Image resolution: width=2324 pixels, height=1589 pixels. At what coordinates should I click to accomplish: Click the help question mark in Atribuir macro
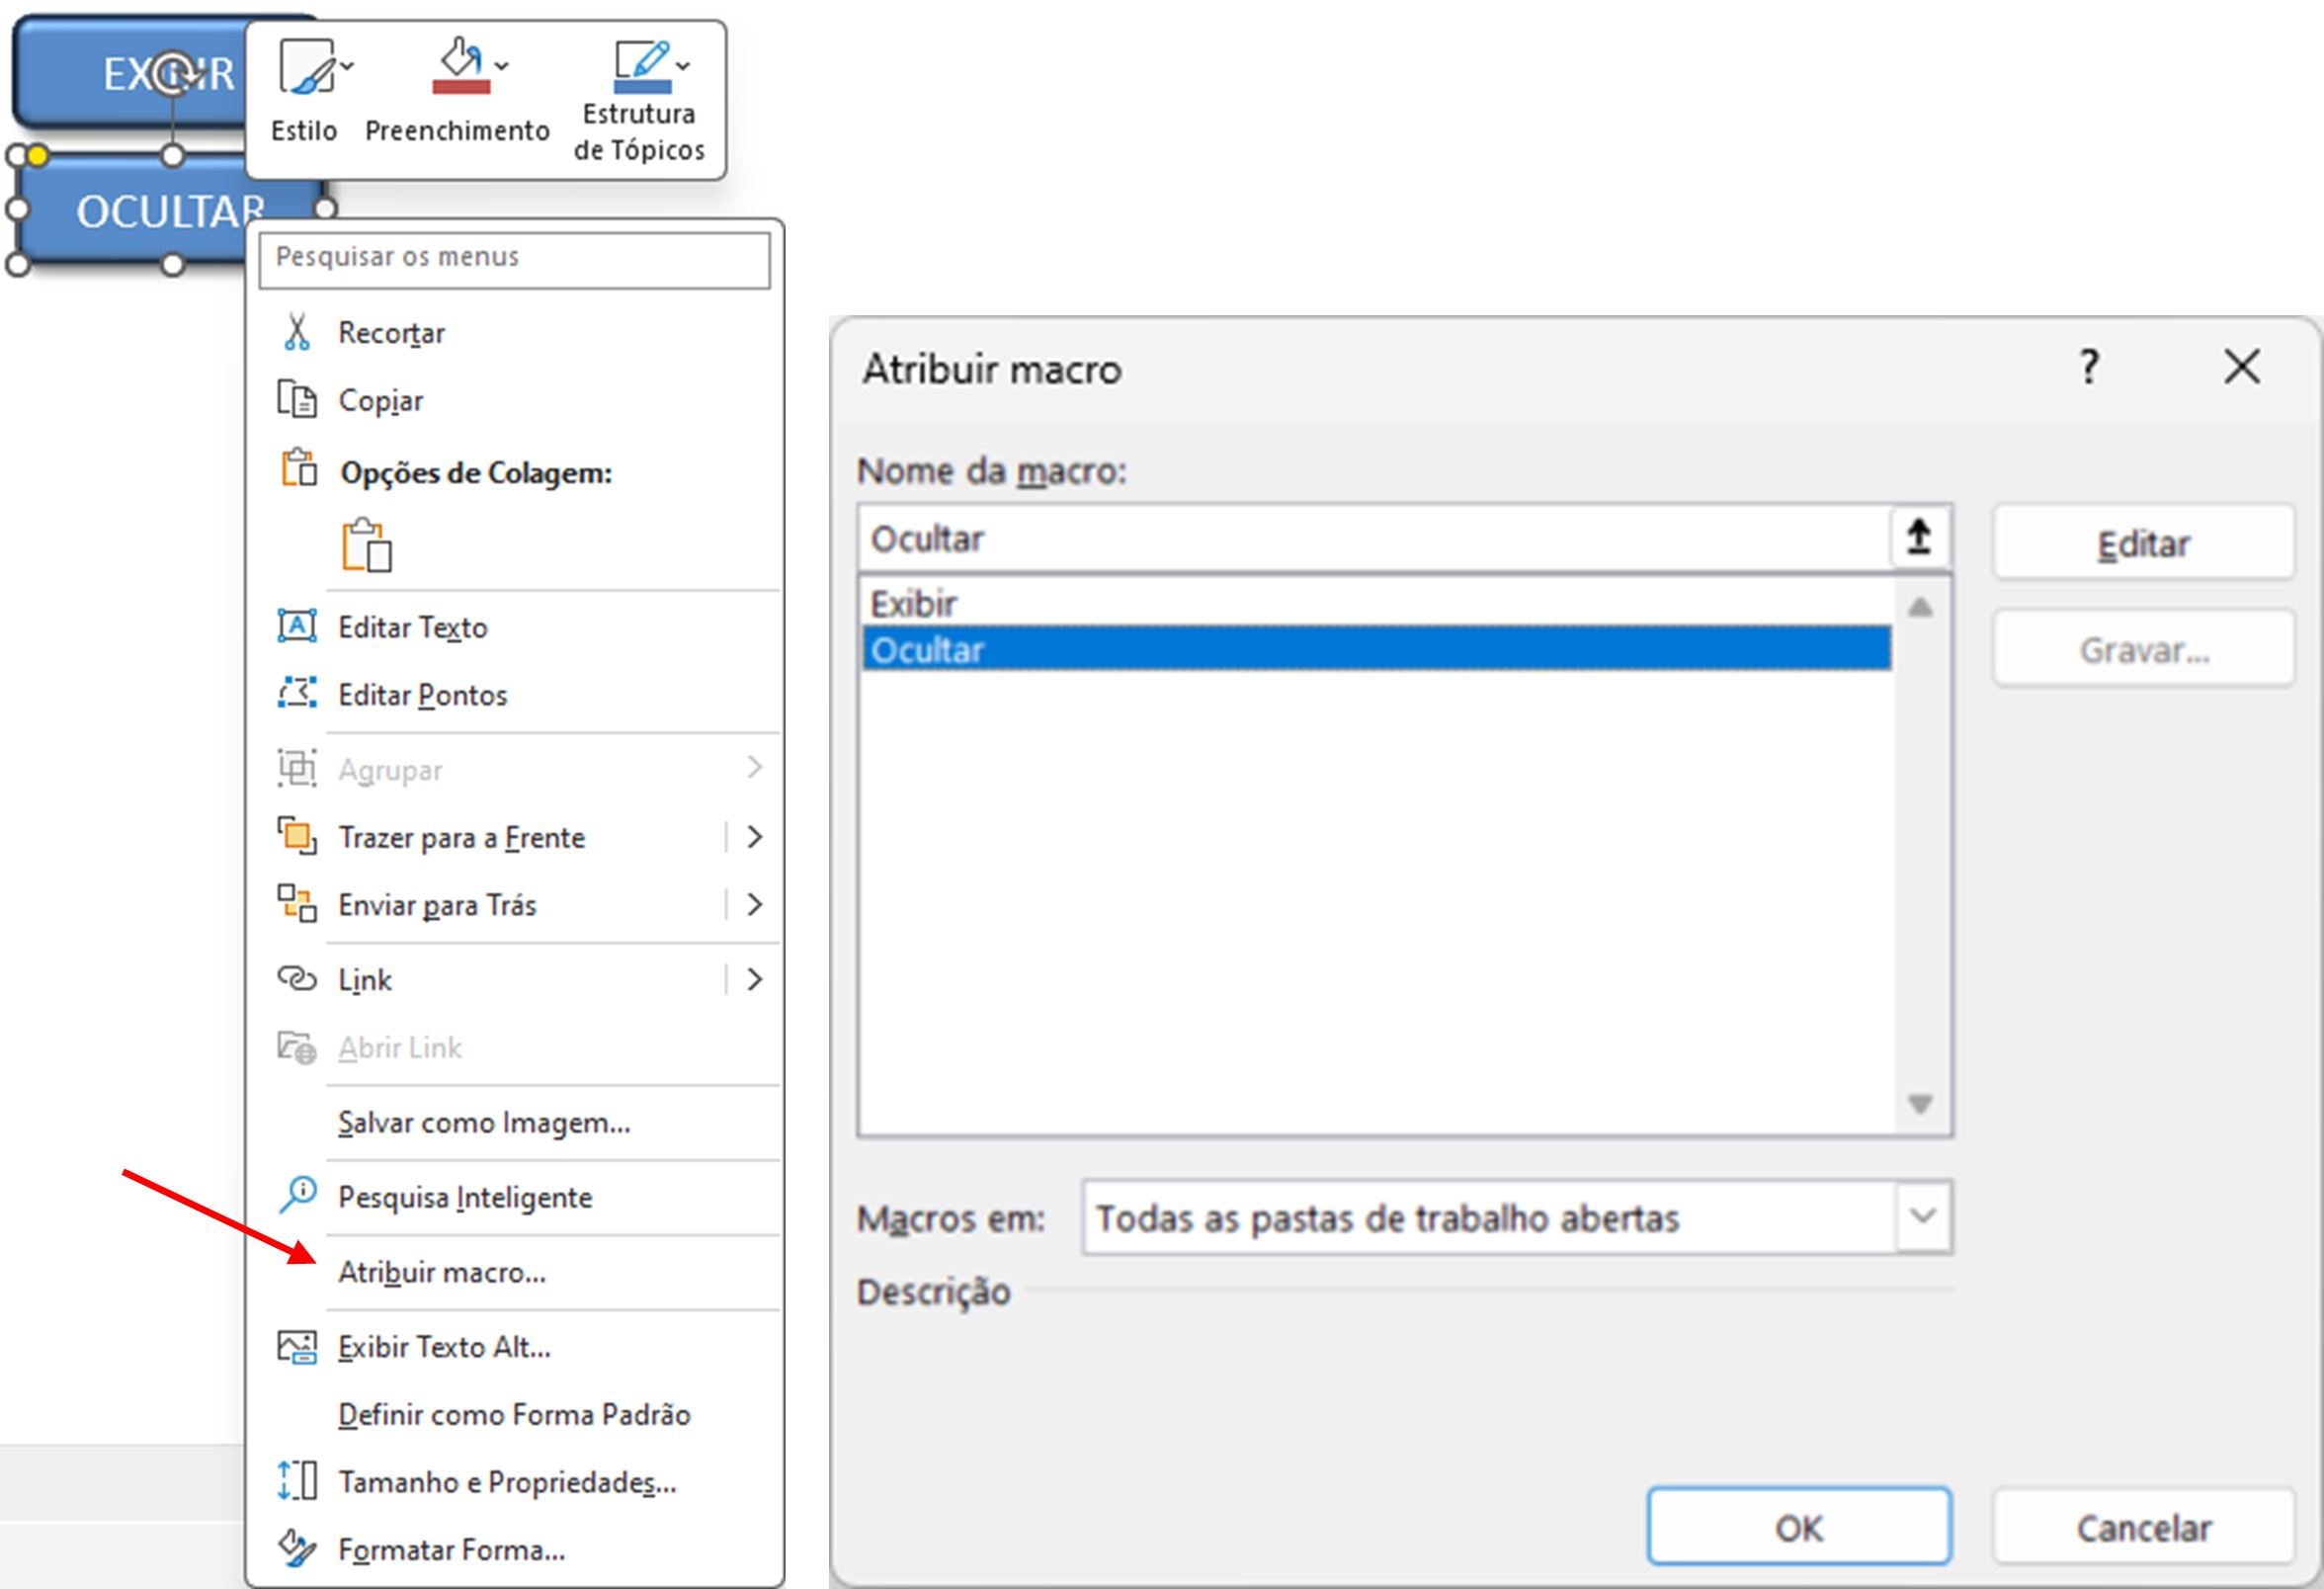click(x=2090, y=368)
